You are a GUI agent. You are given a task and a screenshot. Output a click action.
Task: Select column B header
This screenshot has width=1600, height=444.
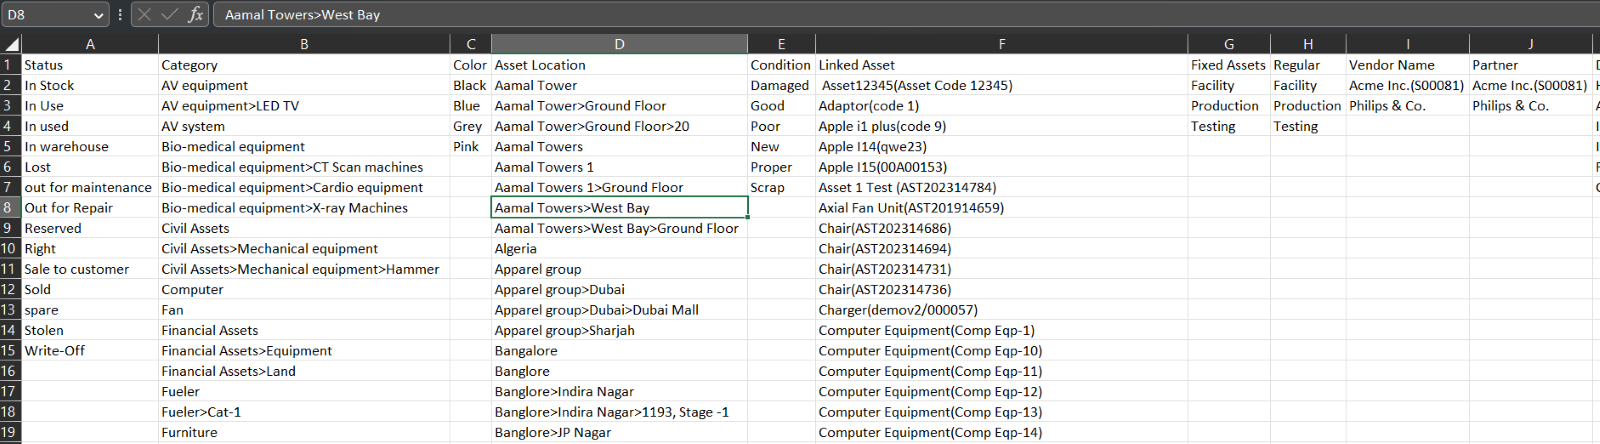(x=304, y=44)
